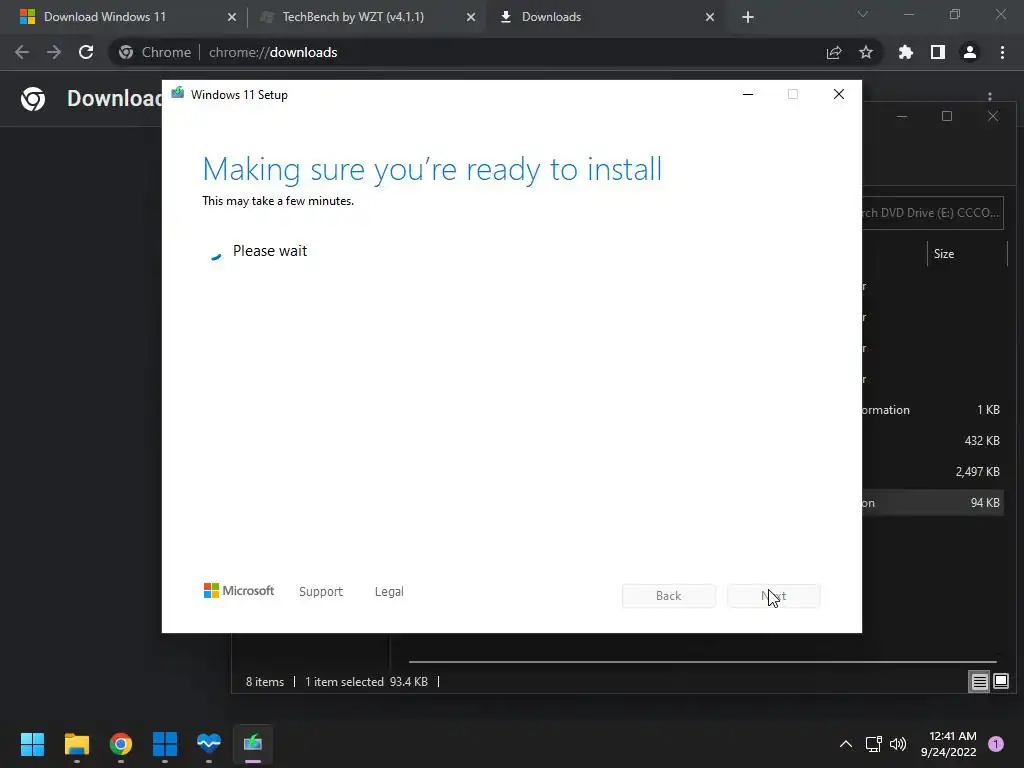Screen dimensions: 1024x768
Task: Open network status tray icon
Action: [873, 744]
